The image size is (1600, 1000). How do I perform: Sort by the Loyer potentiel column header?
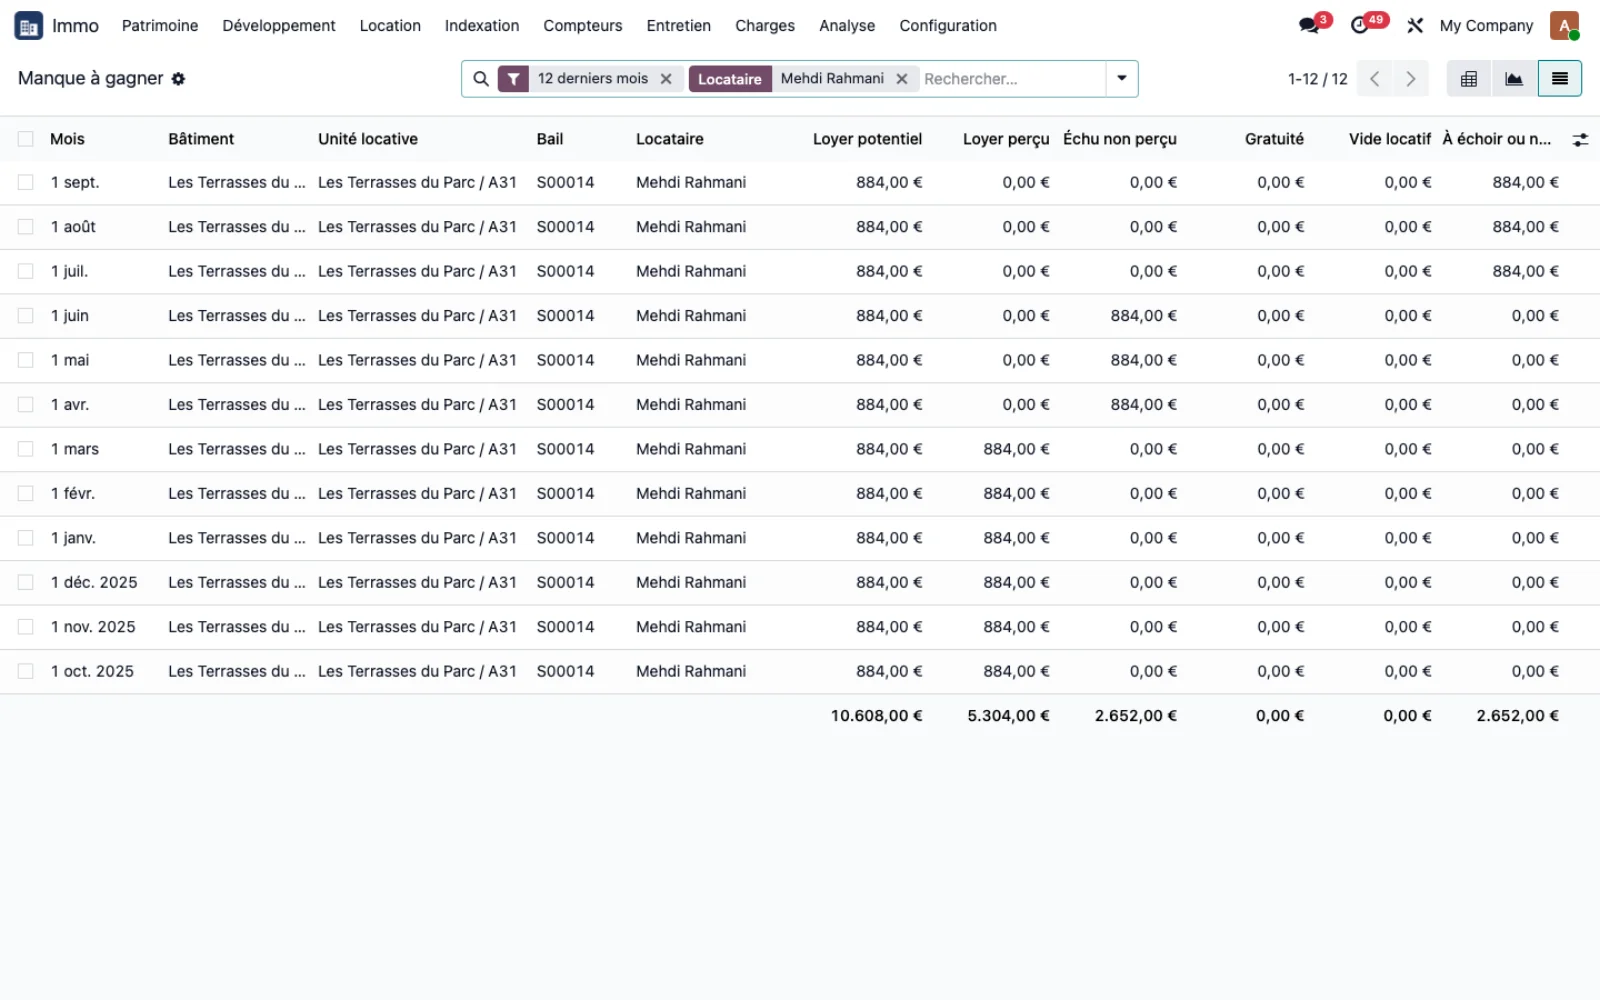(x=867, y=139)
